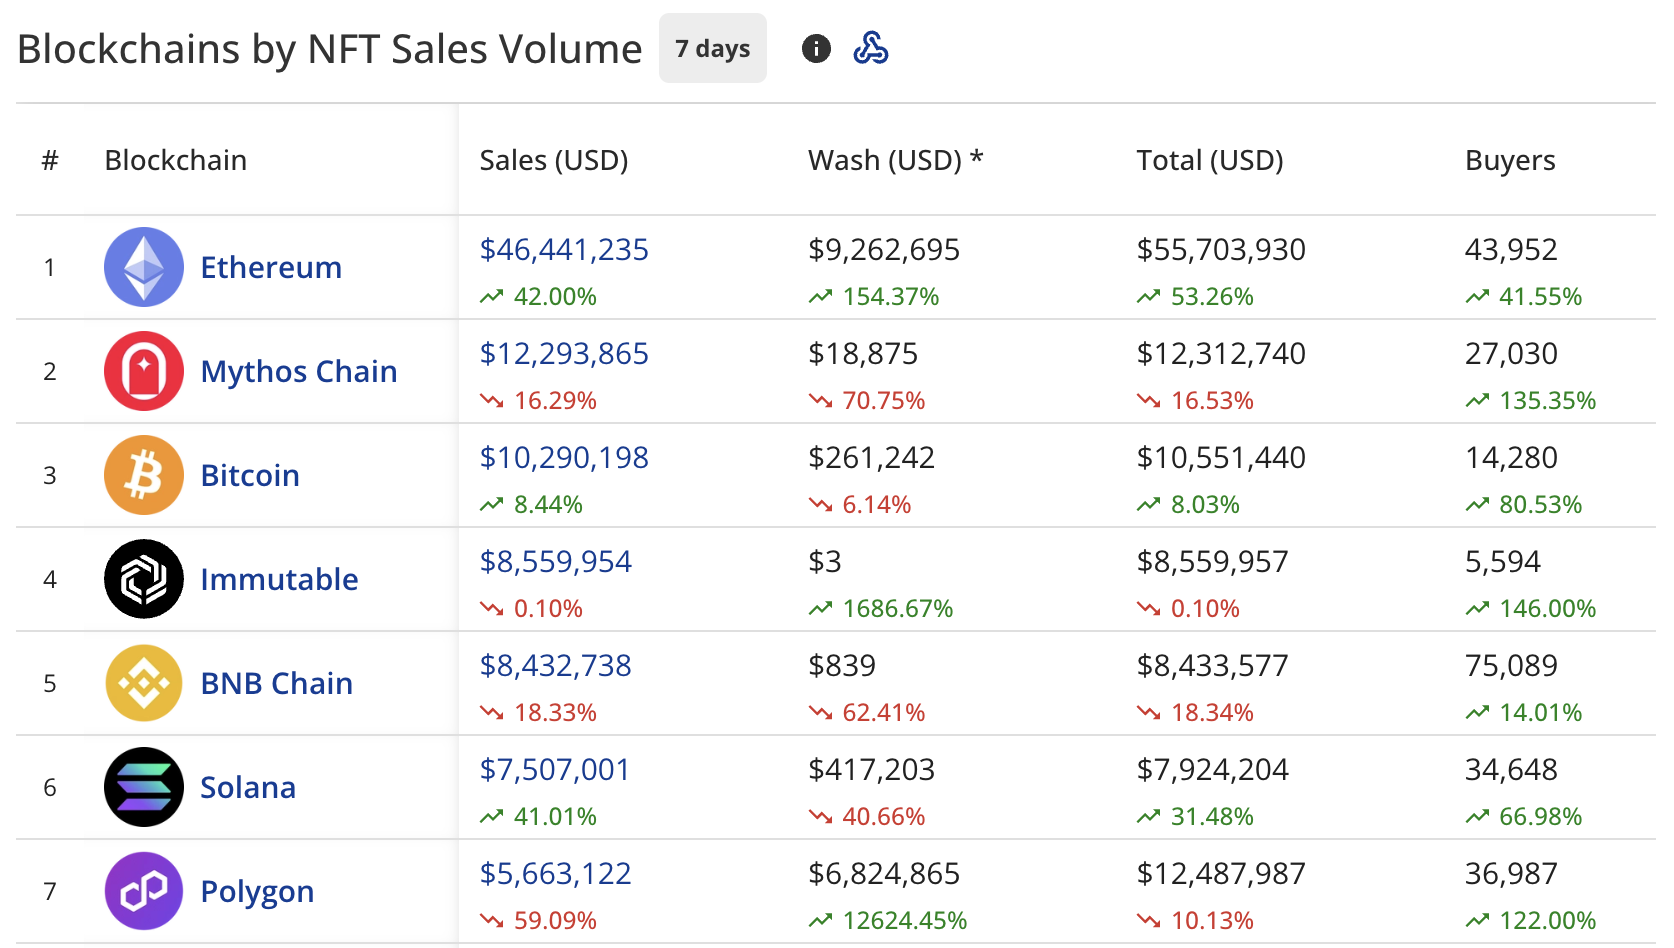Select the Polygon logo icon
Viewport: 1674px width, 948px height.
coord(143,891)
